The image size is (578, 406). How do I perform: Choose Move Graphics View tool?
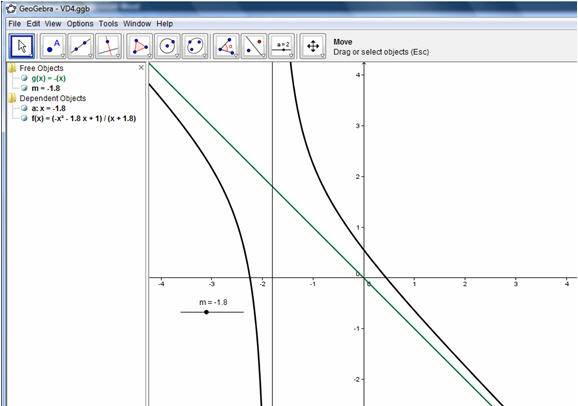[x=313, y=46]
